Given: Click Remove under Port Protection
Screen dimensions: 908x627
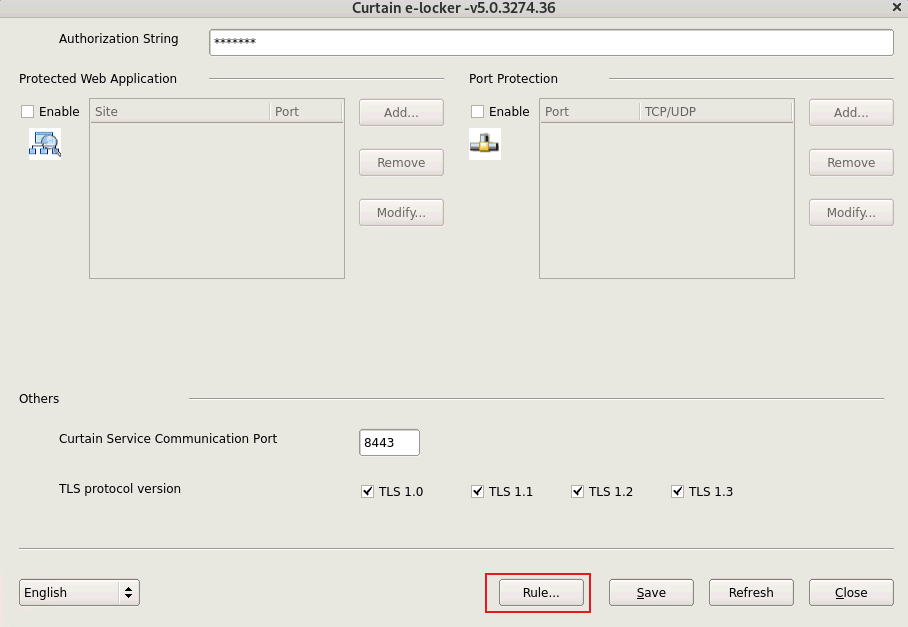Looking at the screenshot, I should tap(851, 163).
